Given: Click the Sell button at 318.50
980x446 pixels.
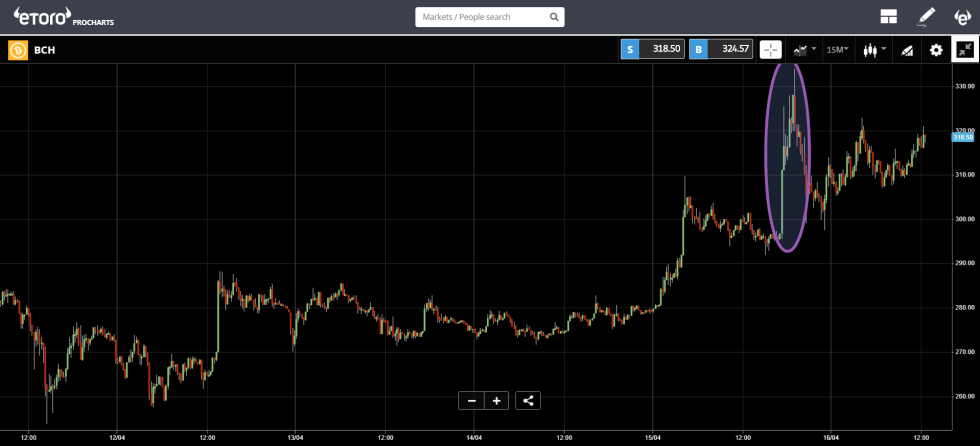Looking at the screenshot, I should point(652,50).
